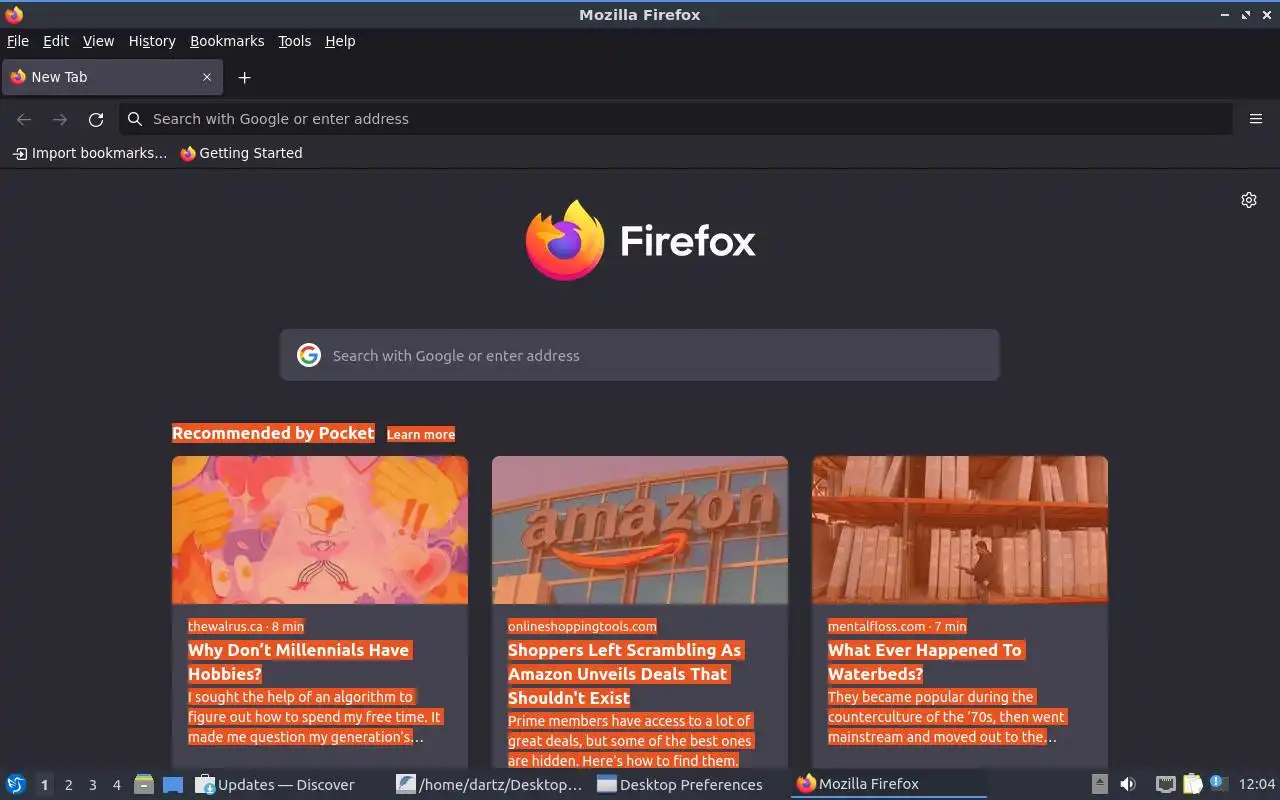Viewport: 1280px width, 800px height.
Task: Click the Firefox logo on new tab page
Action: 640,240
